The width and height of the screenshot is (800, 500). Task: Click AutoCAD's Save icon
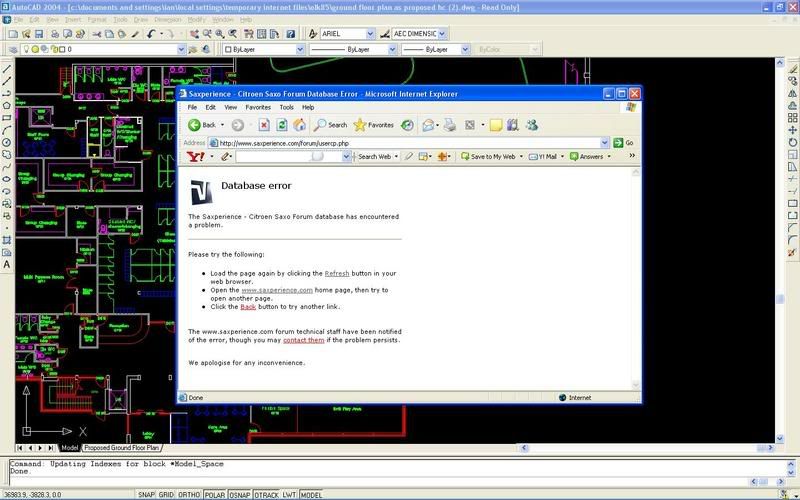tap(39, 34)
